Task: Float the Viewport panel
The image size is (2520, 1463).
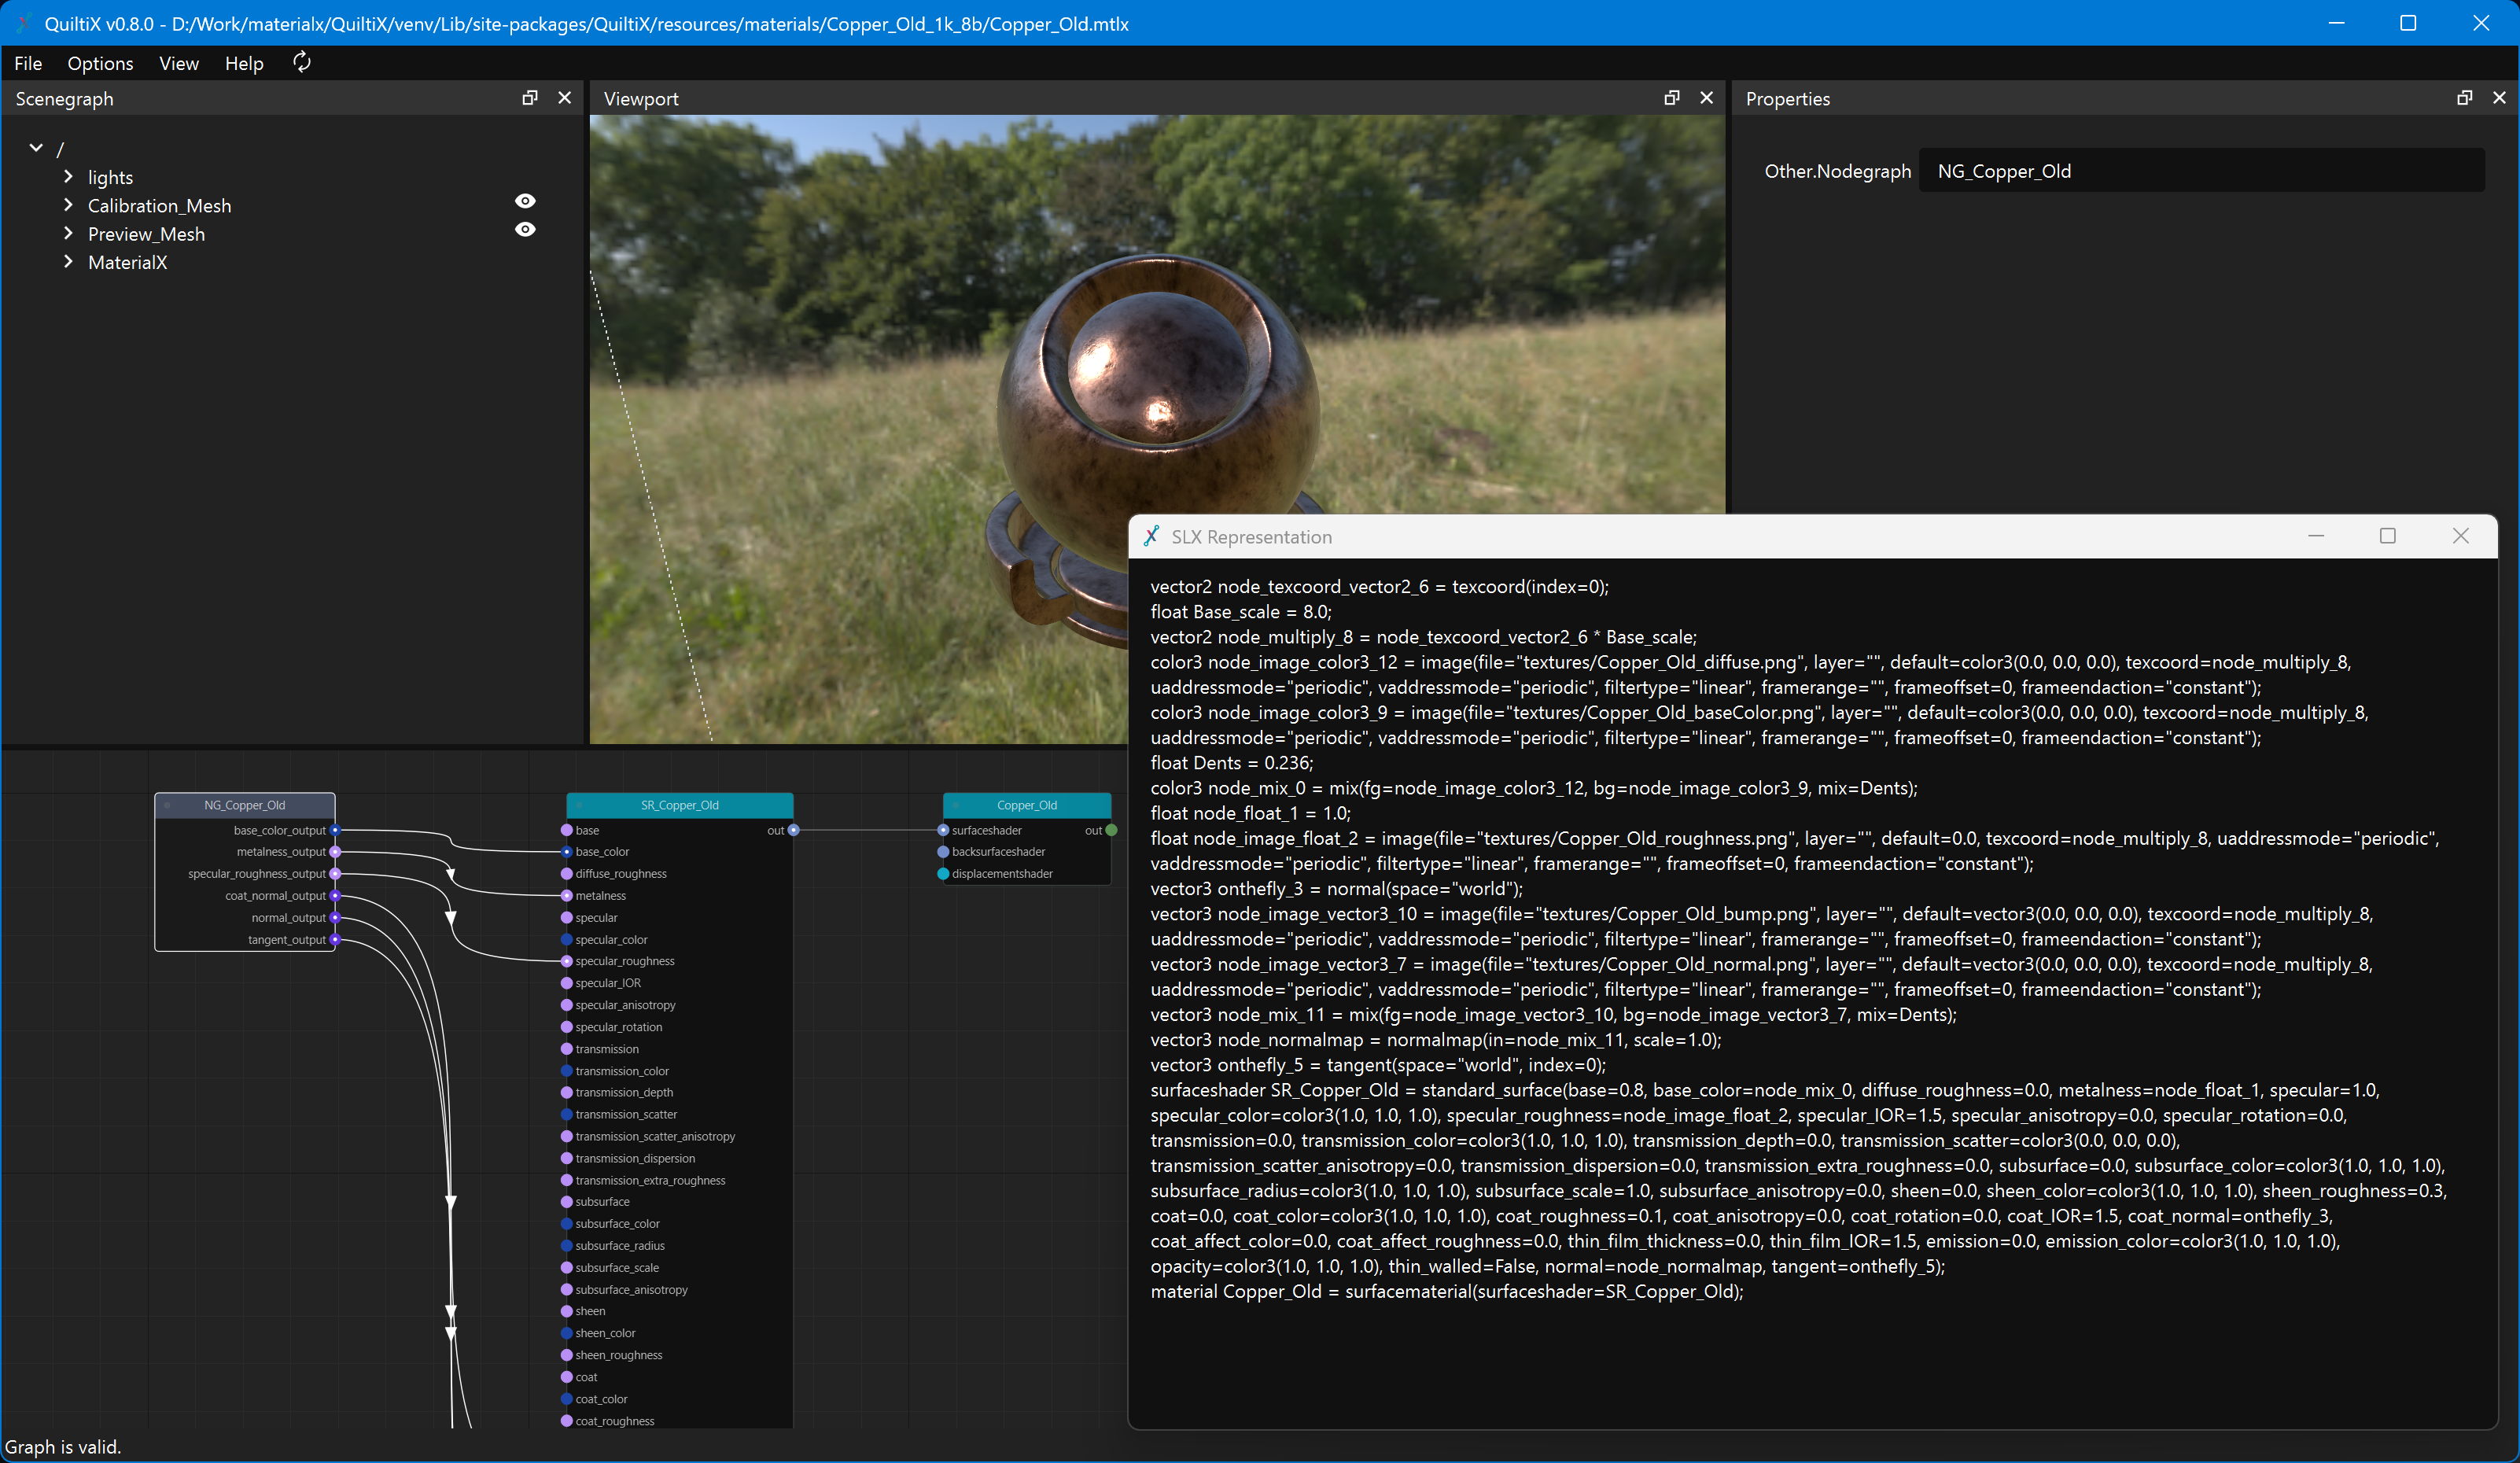Action: tap(1671, 97)
